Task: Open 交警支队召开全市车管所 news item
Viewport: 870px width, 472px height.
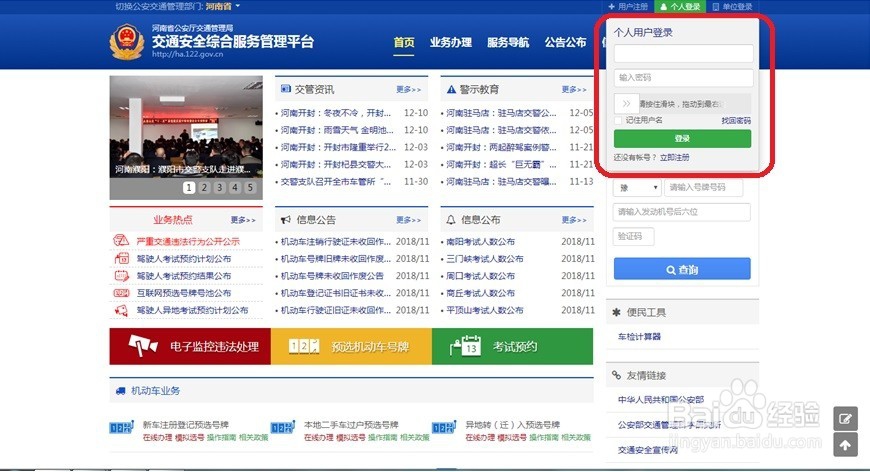Action: pyautogui.click(x=336, y=182)
